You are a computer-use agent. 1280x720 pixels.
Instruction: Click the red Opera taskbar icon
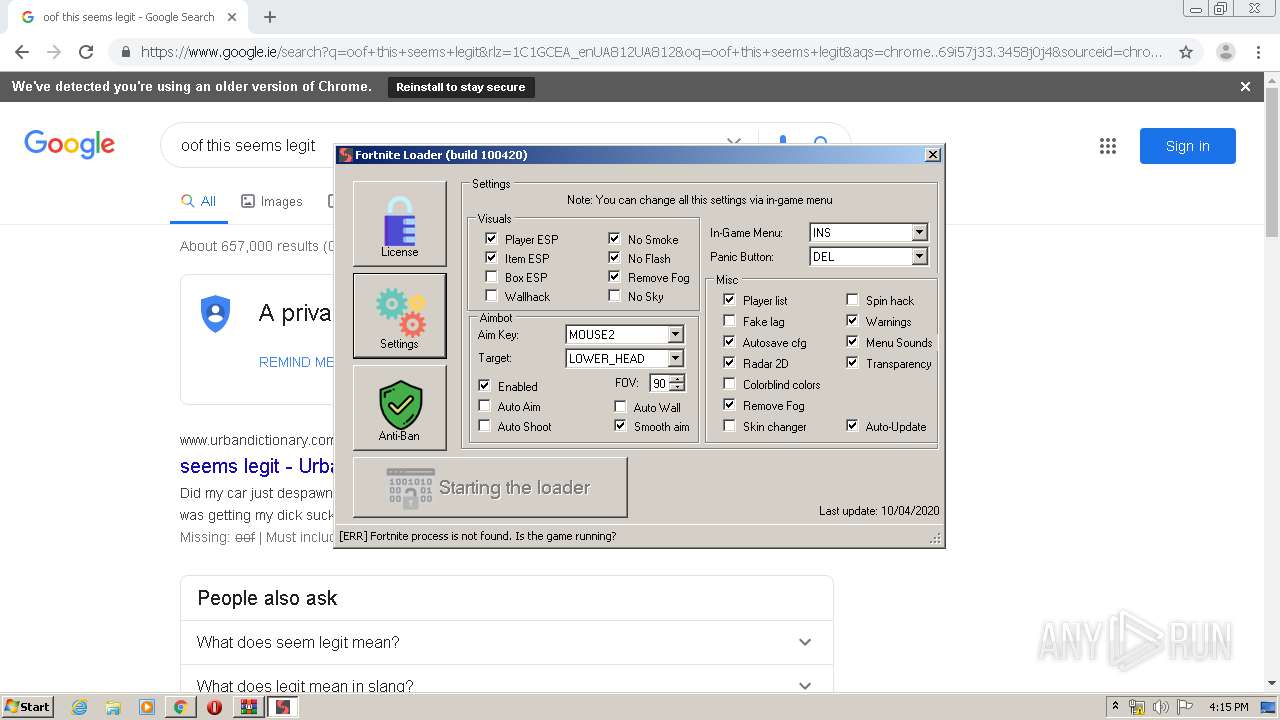pos(214,707)
